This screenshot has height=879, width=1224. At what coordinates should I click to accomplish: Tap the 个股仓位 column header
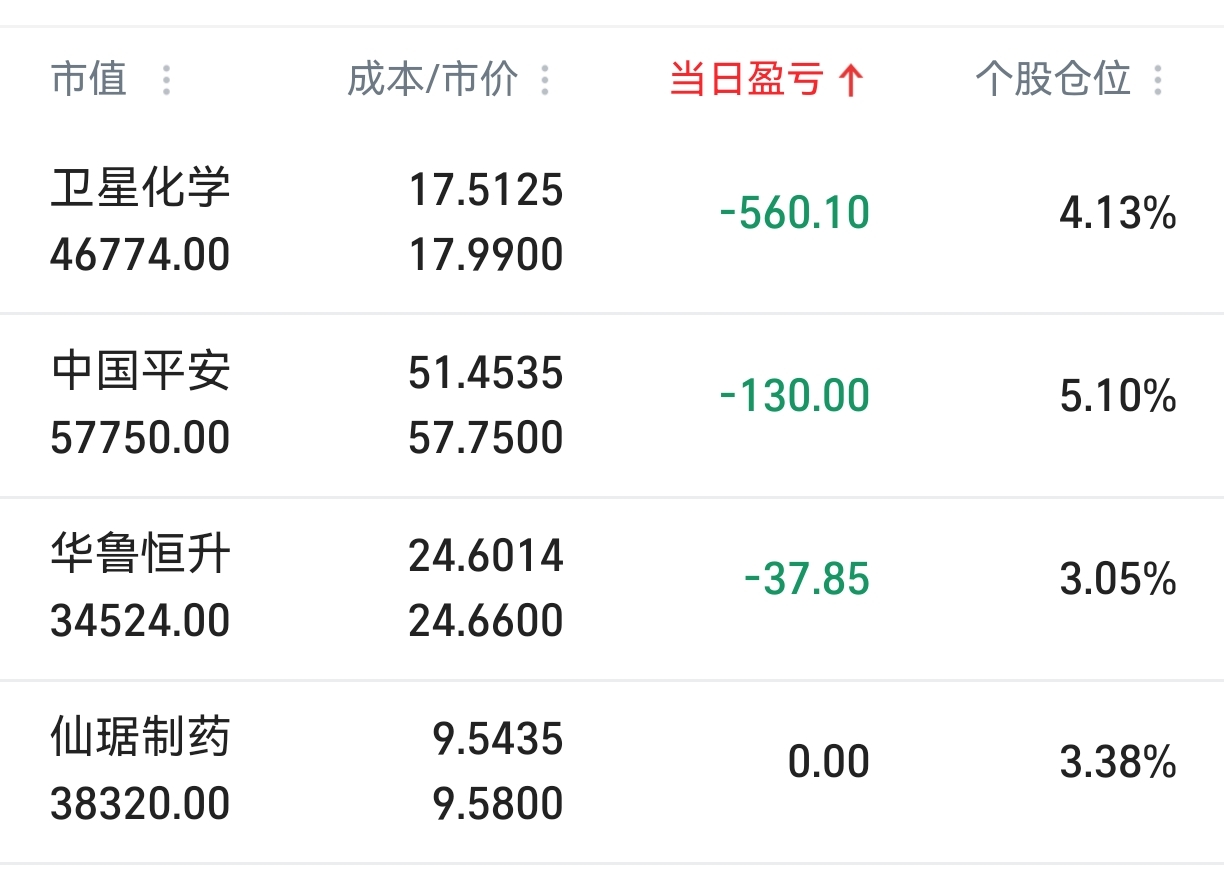tap(1053, 79)
